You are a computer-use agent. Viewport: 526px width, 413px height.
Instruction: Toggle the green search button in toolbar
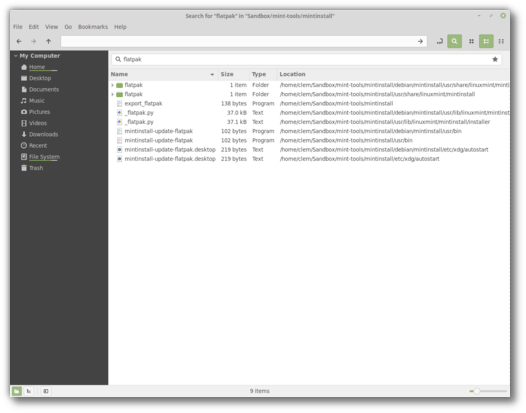(454, 41)
